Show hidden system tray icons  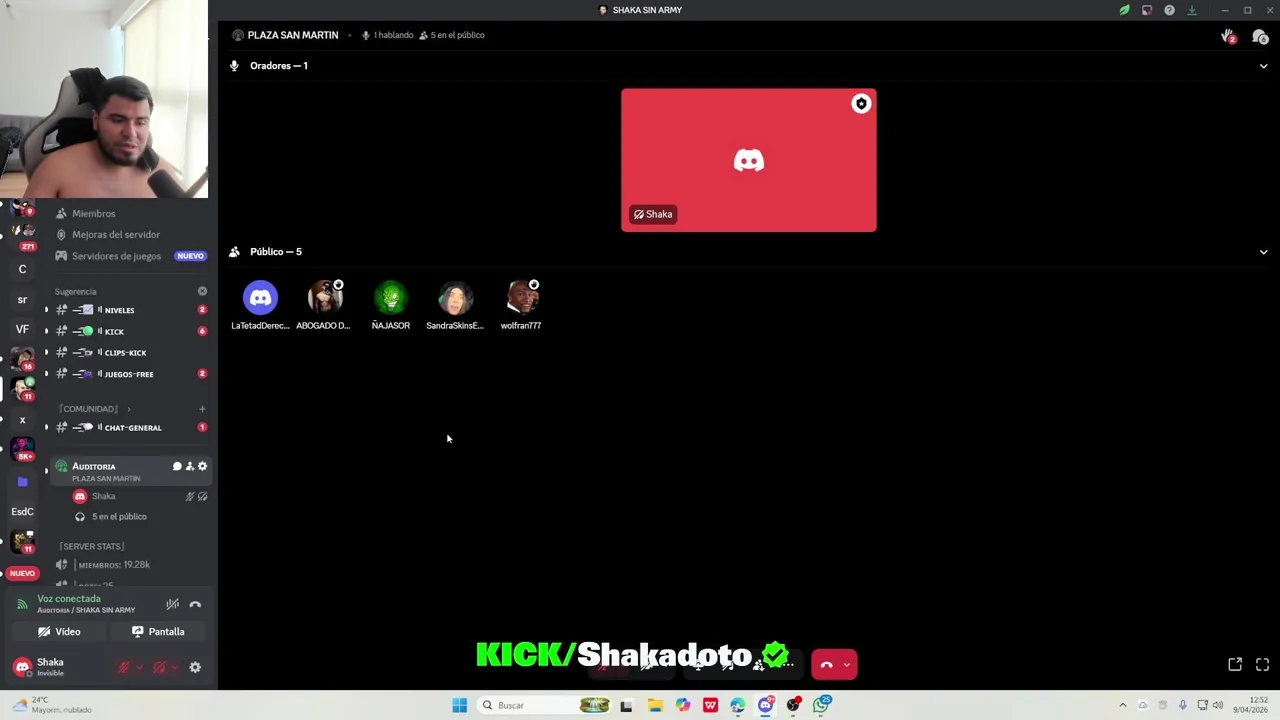click(1122, 705)
